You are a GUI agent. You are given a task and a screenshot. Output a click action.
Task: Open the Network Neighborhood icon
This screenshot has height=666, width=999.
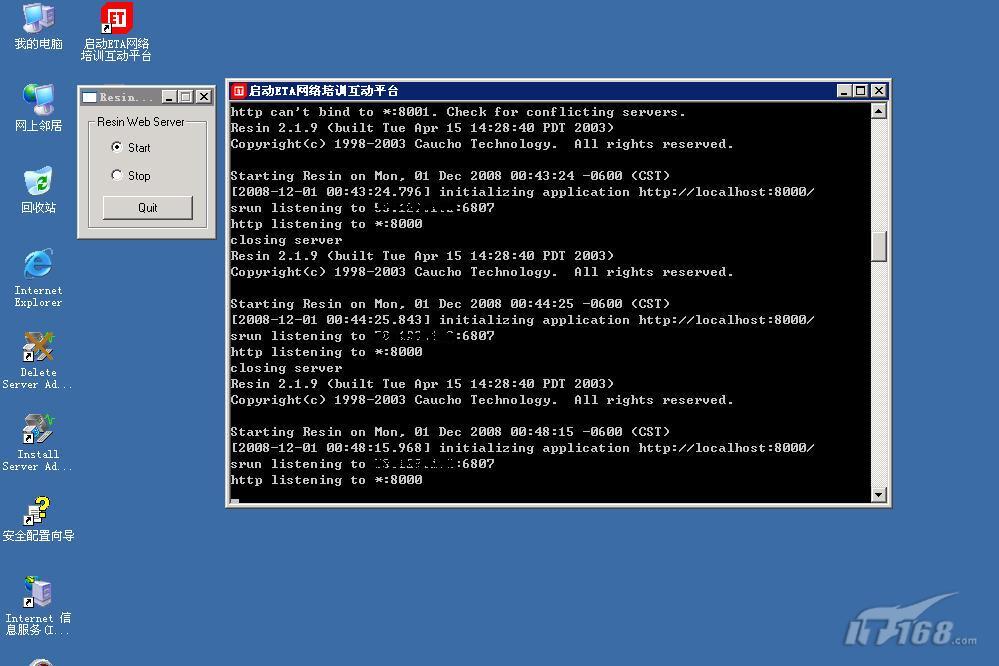38,101
